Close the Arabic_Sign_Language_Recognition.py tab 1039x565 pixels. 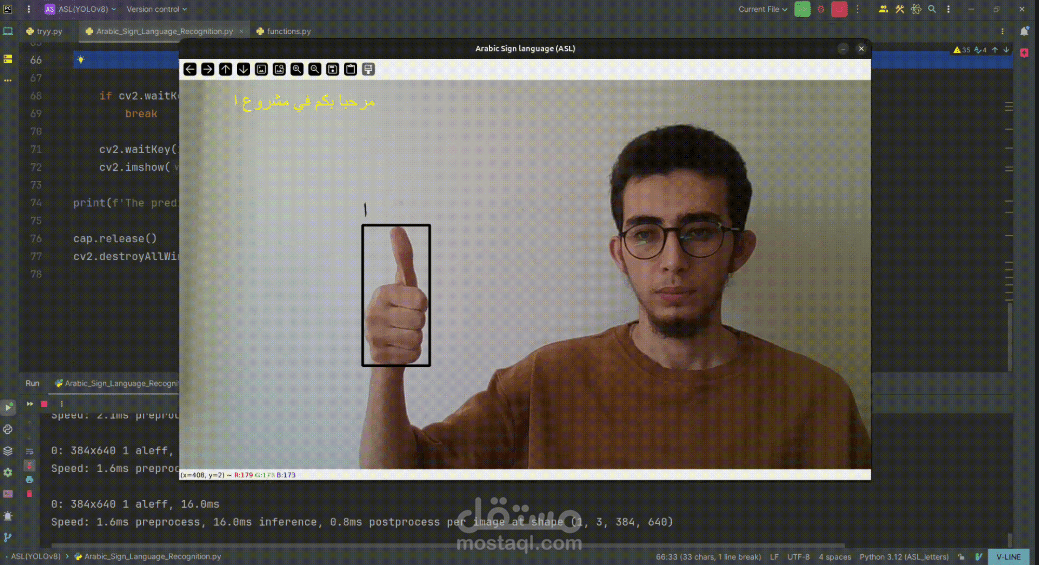241,31
